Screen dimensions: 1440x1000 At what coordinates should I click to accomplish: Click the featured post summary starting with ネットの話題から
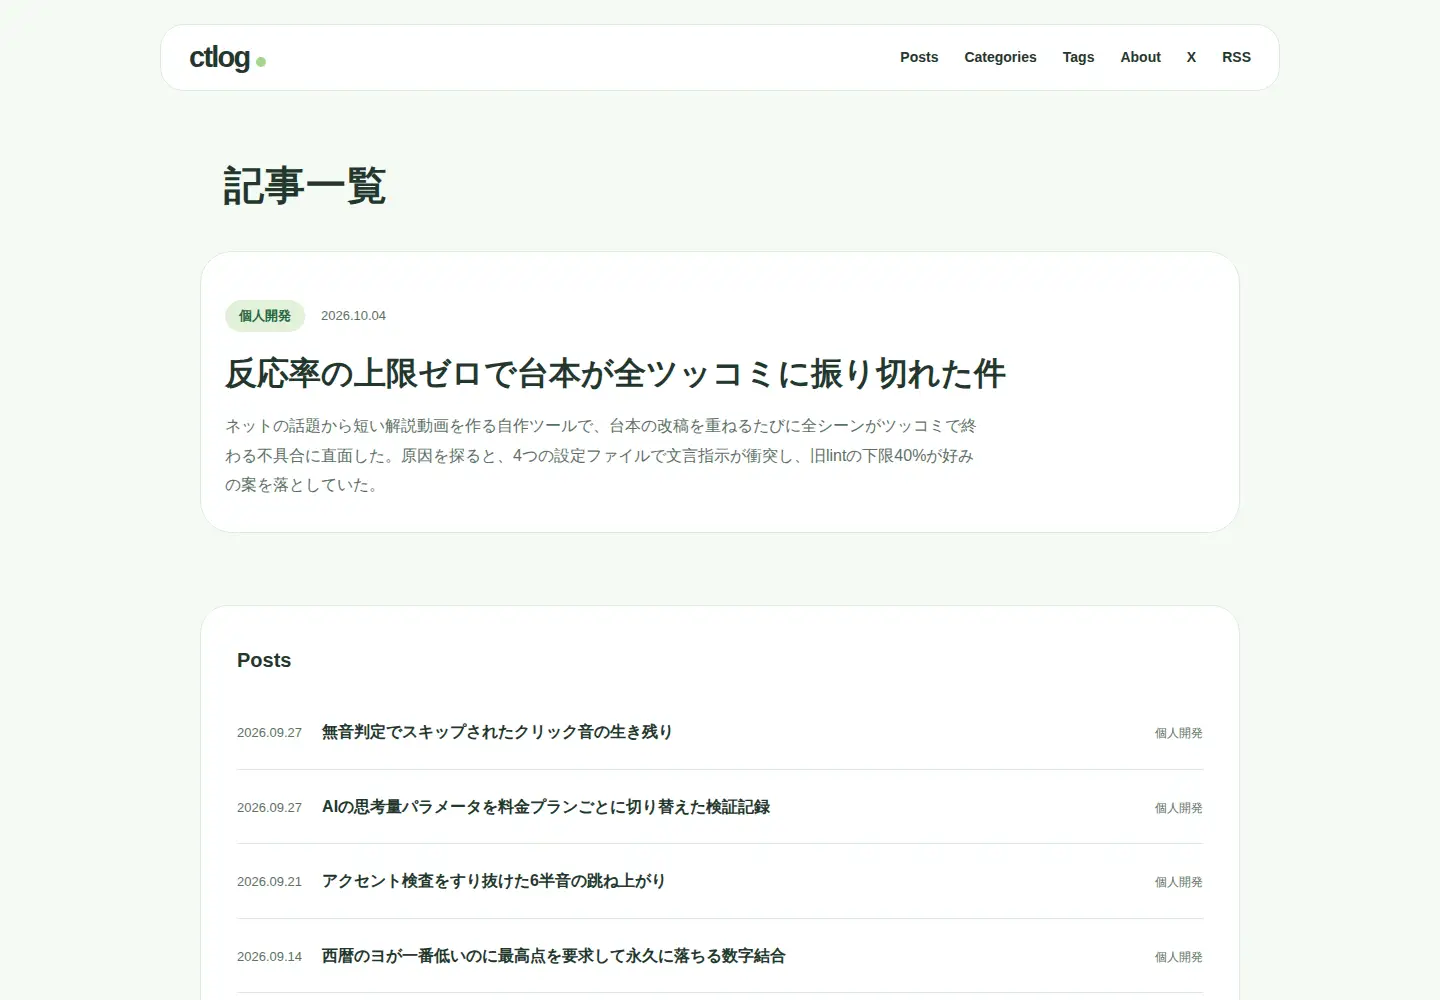point(600,455)
